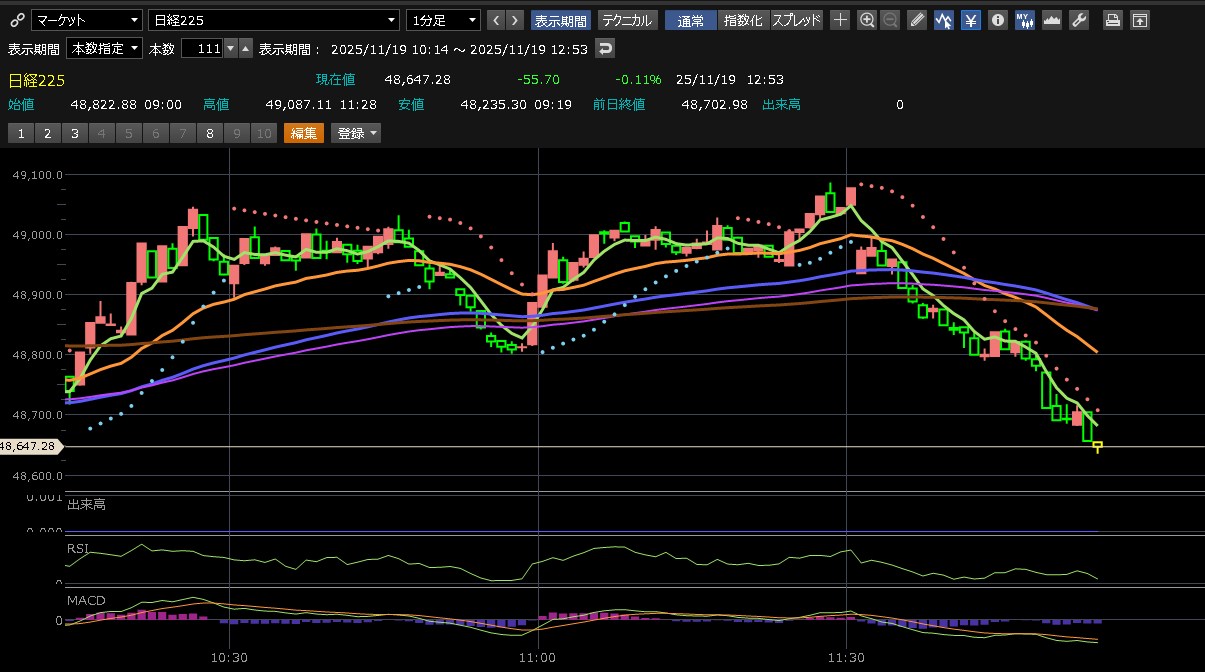Toggle the yen price display icon

970,20
